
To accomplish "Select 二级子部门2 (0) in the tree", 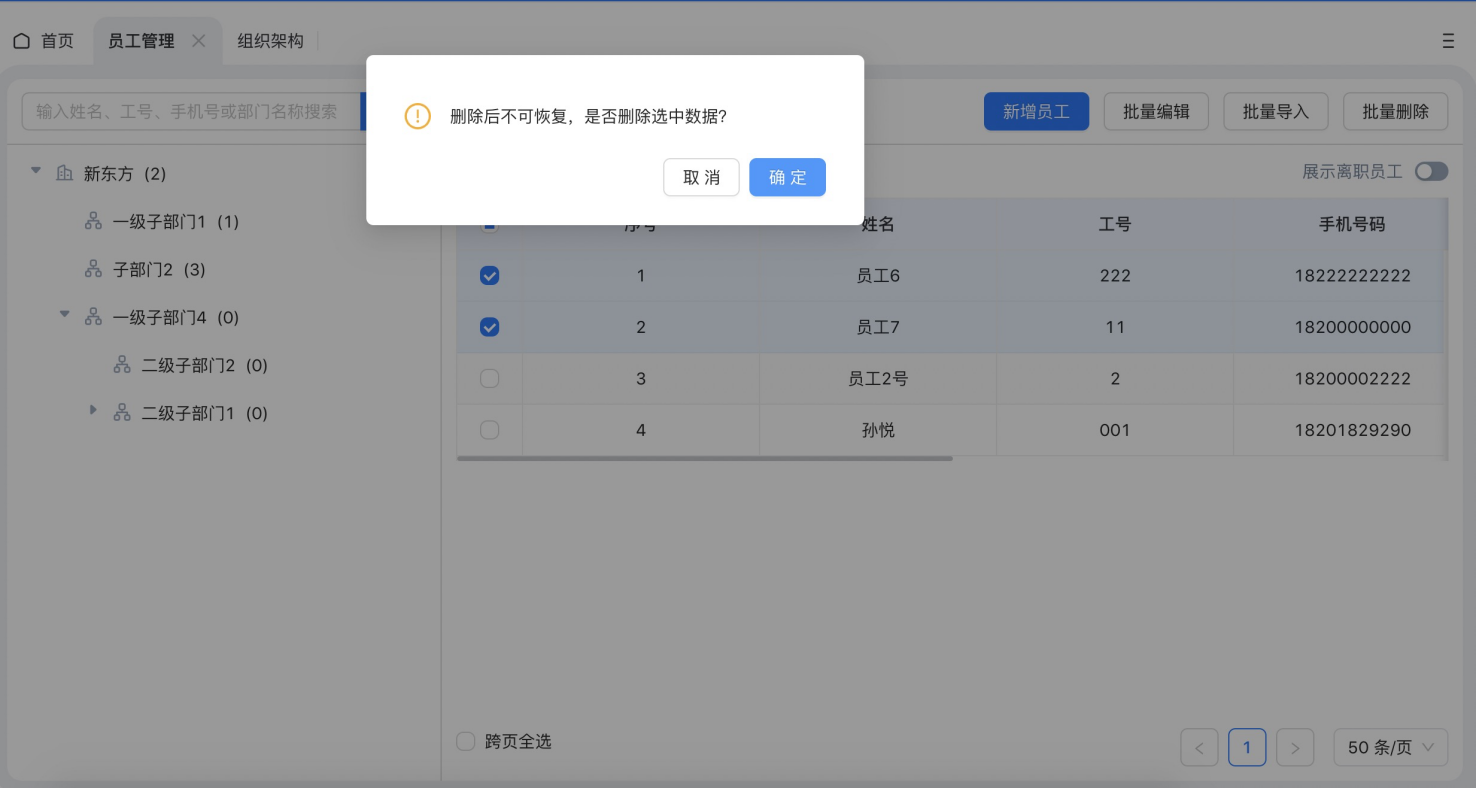I will [205, 365].
